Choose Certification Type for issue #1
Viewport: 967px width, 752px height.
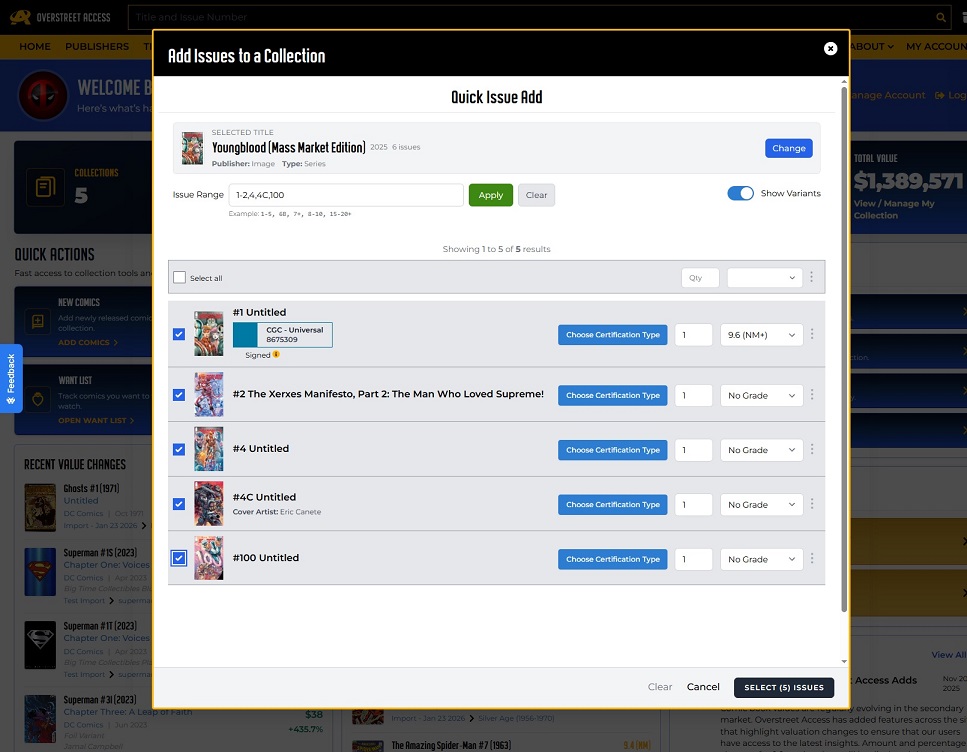coord(612,334)
